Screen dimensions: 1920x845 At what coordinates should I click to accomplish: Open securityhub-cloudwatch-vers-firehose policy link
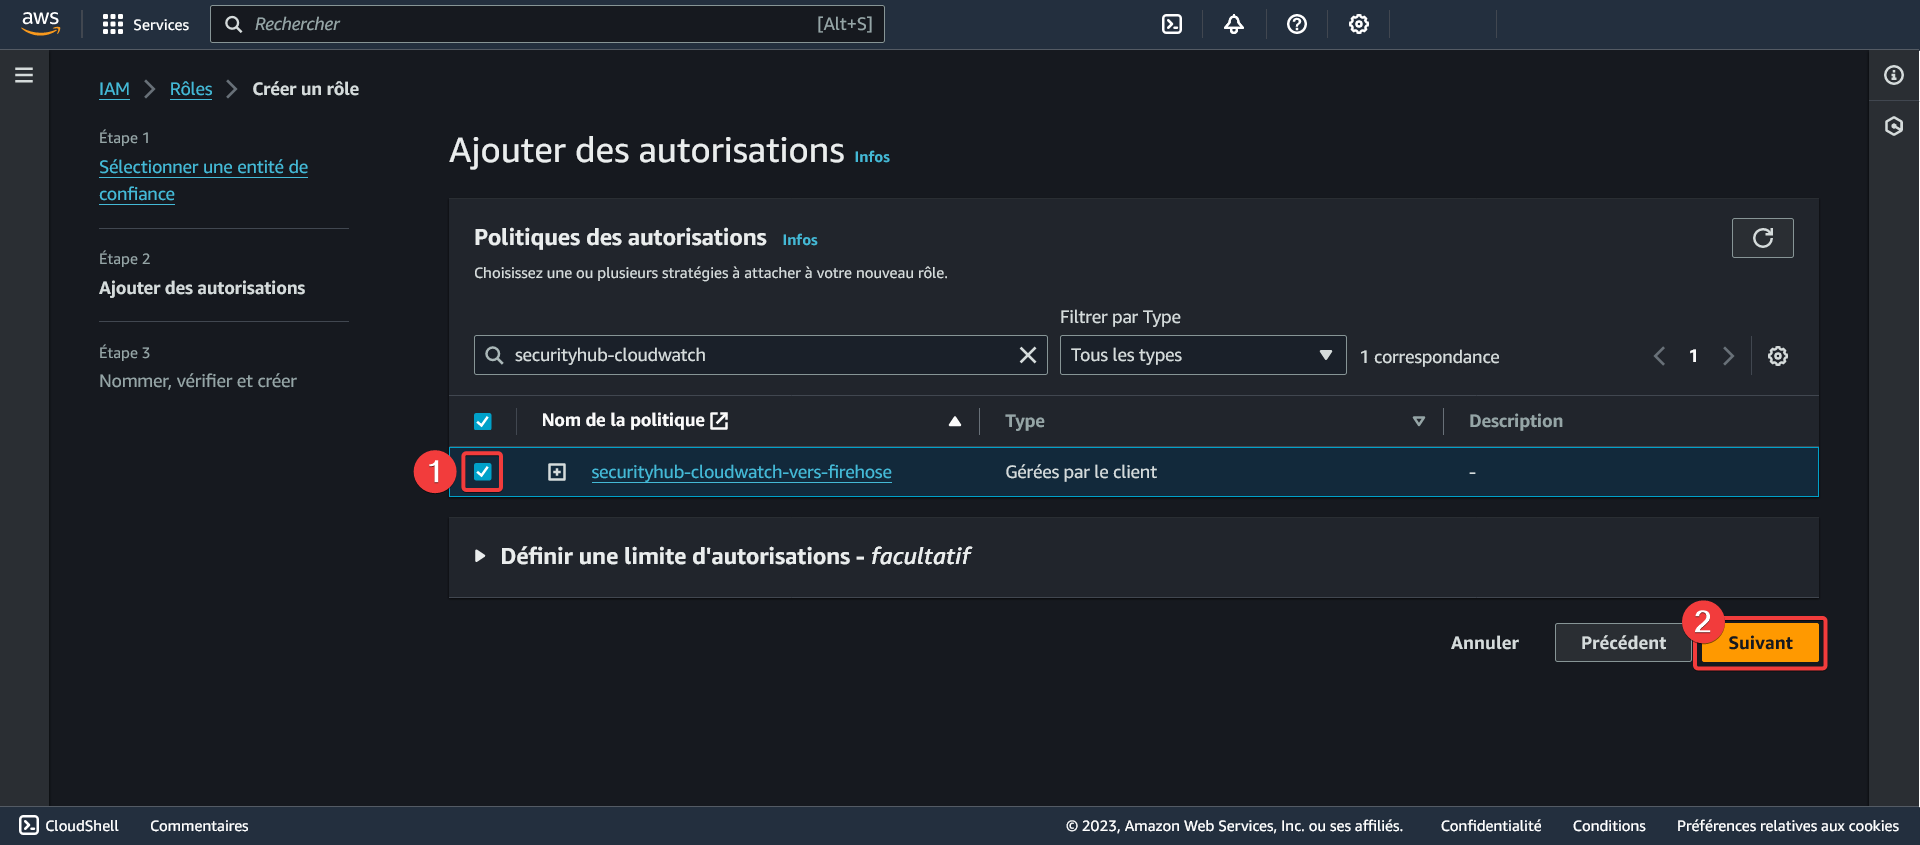741,472
